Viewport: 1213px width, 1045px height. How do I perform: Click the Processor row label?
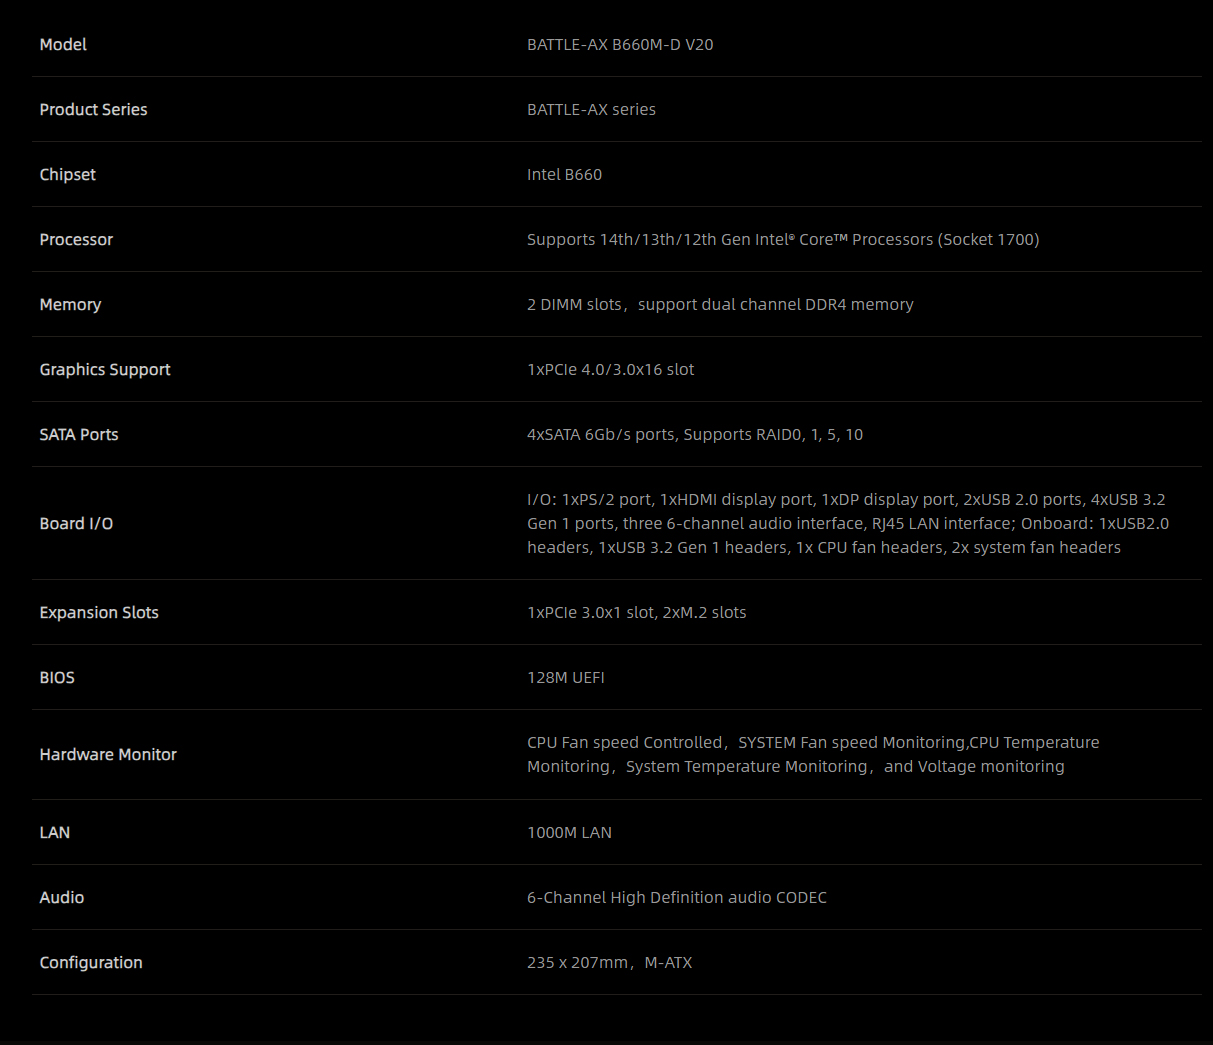pyautogui.click(x=76, y=240)
